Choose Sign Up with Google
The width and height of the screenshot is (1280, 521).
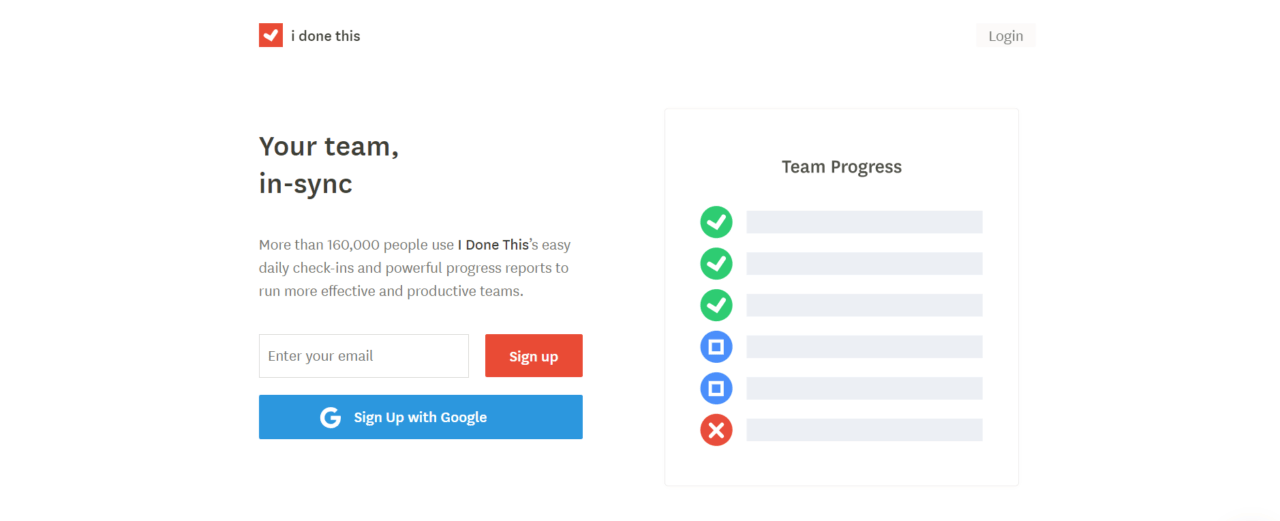coord(420,417)
